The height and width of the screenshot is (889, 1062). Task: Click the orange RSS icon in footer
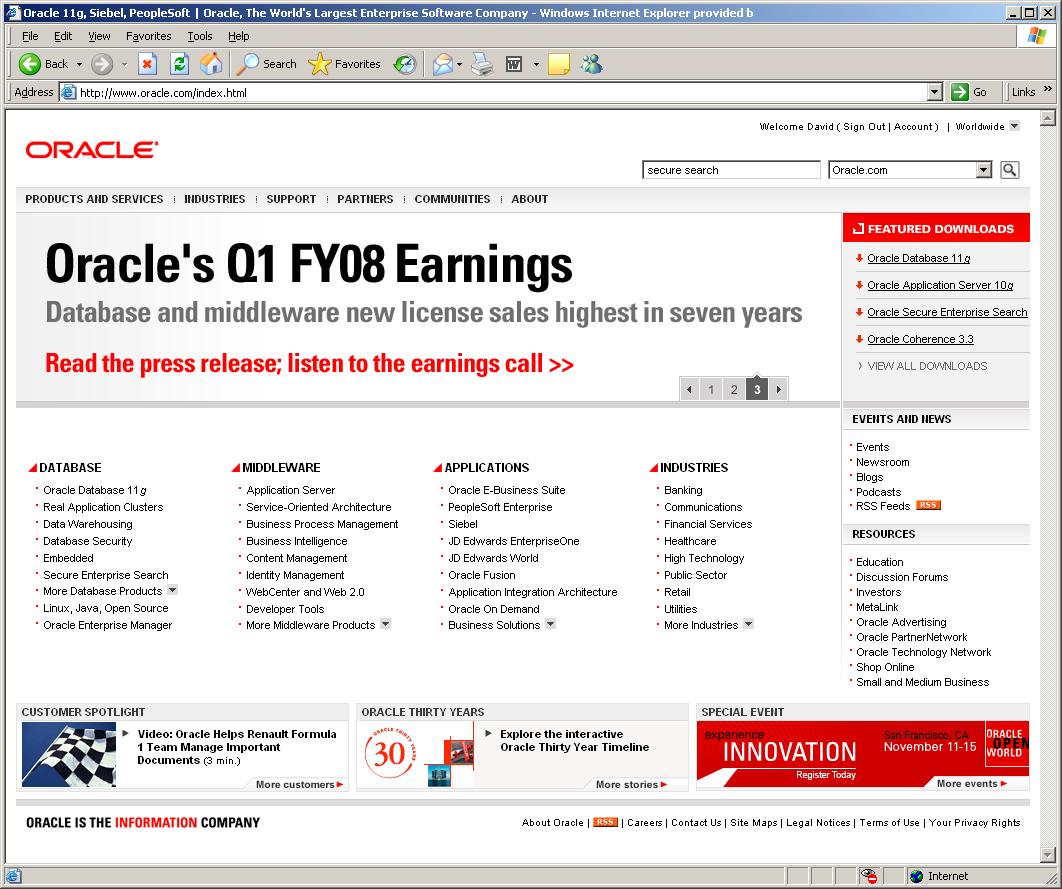(x=605, y=822)
